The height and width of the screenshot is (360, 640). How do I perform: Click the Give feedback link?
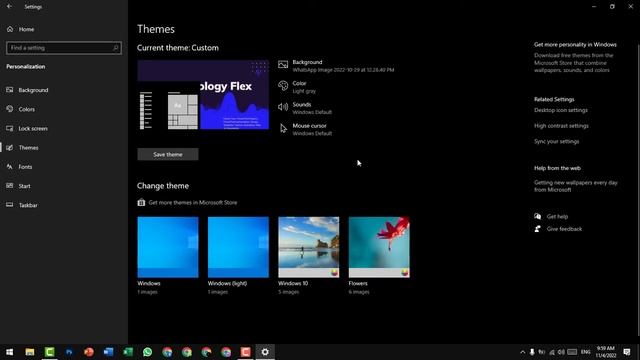click(x=564, y=229)
